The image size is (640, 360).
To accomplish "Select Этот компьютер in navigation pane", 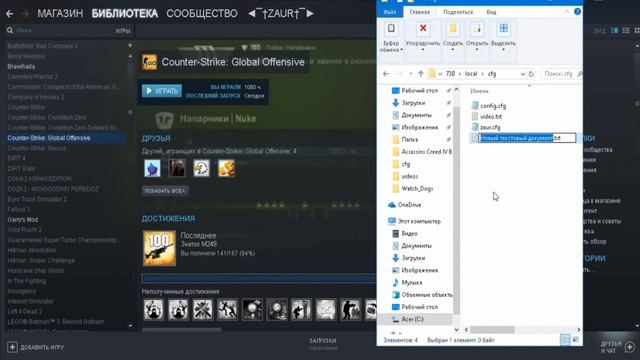I will click(x=419, y=221).
